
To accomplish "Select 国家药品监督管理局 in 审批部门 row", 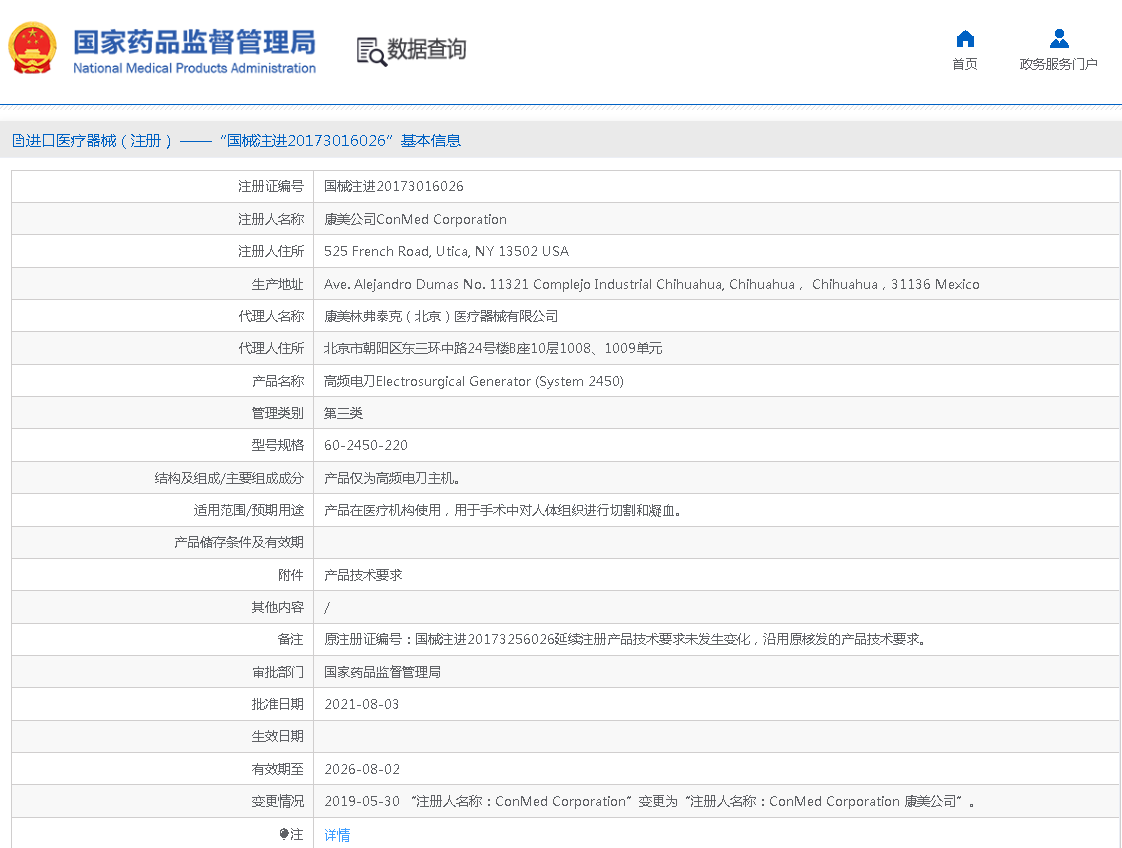I will pyautogui.click(x=382, y=672).
